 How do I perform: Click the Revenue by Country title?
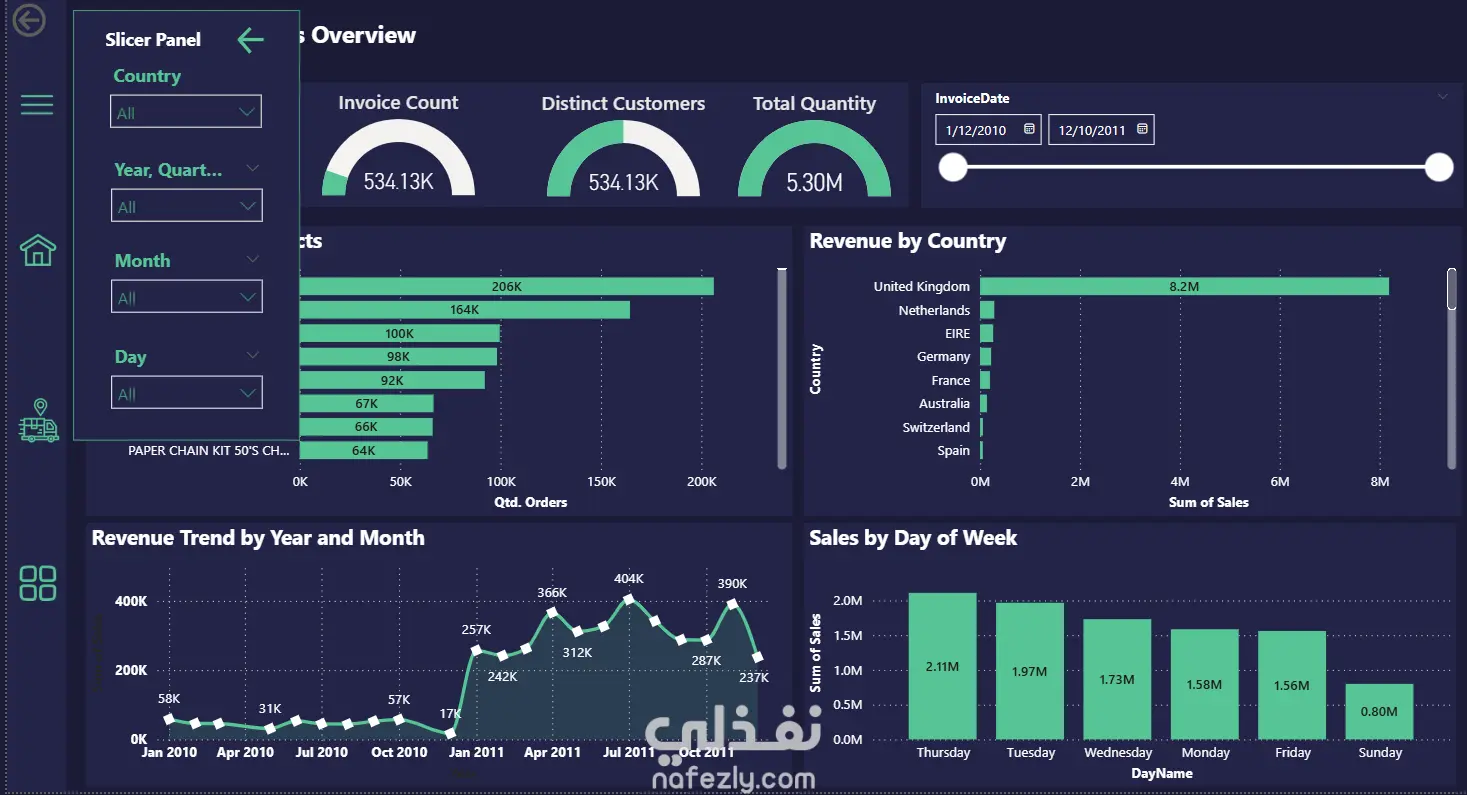coord(908,241)
